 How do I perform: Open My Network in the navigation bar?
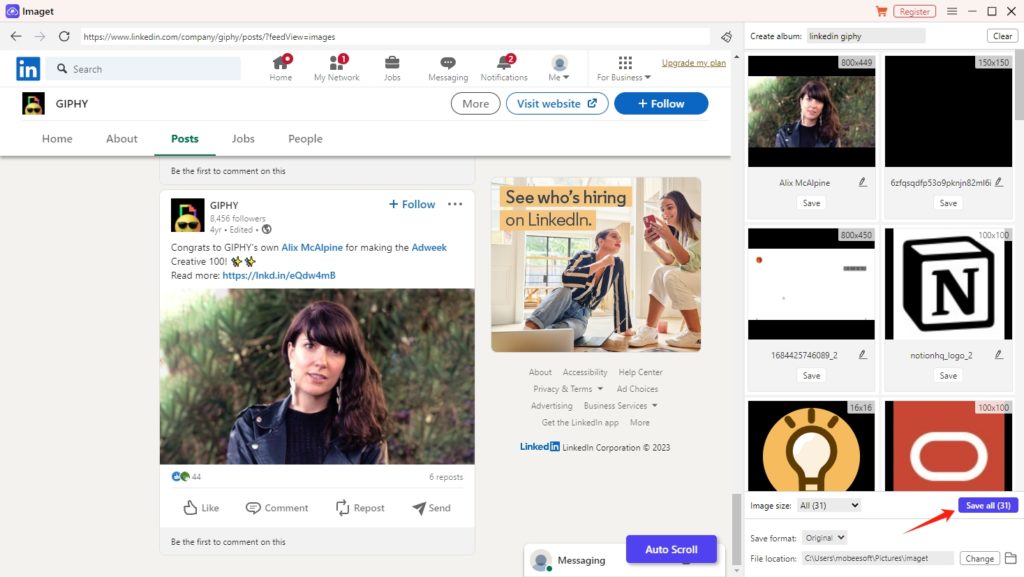pyautogui.click(x=336, y=61)
